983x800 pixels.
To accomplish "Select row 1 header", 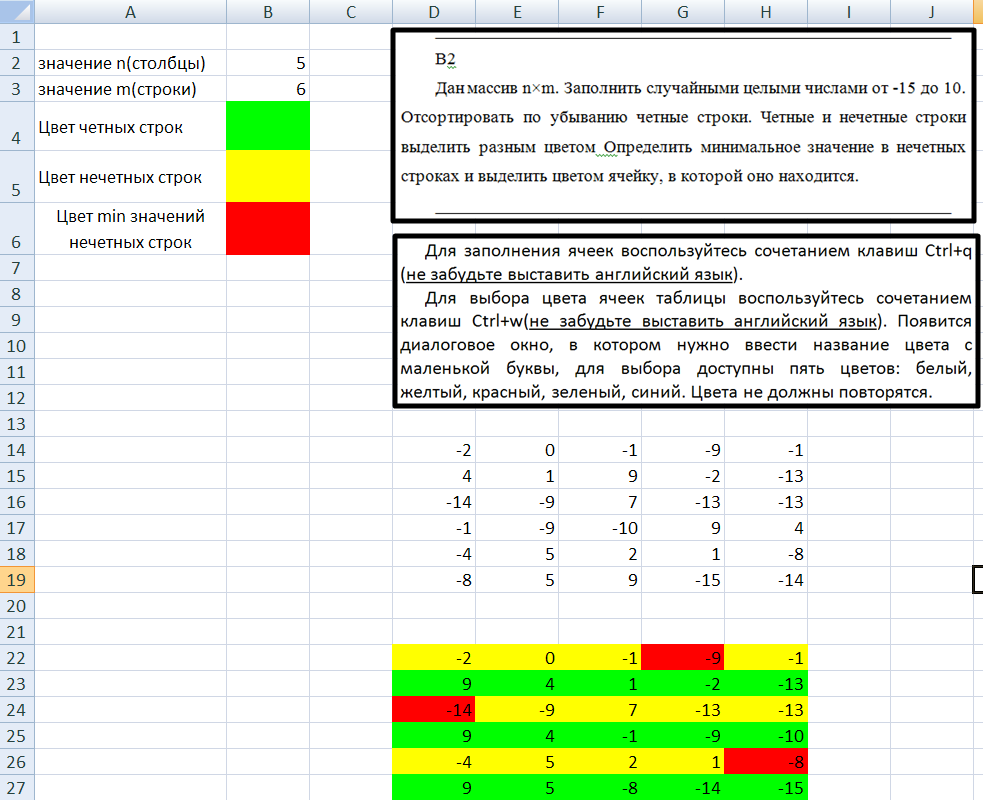I will click(17, 37).
